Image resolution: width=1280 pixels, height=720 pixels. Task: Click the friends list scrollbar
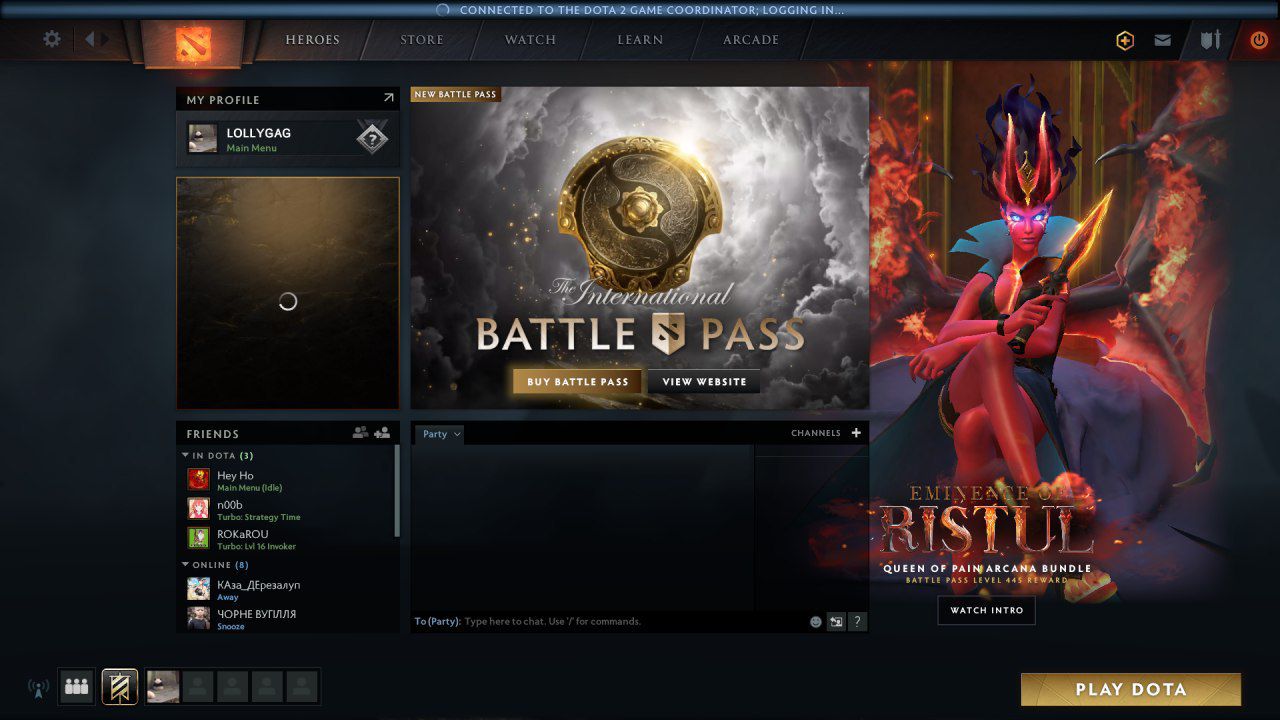pos(397,491)
